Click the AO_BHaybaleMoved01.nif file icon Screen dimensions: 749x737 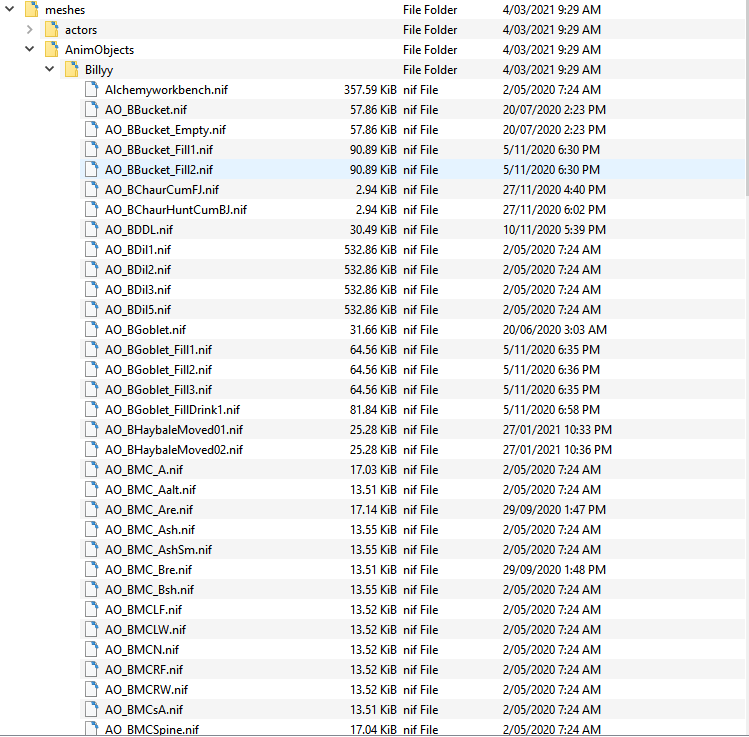(92, 430)
